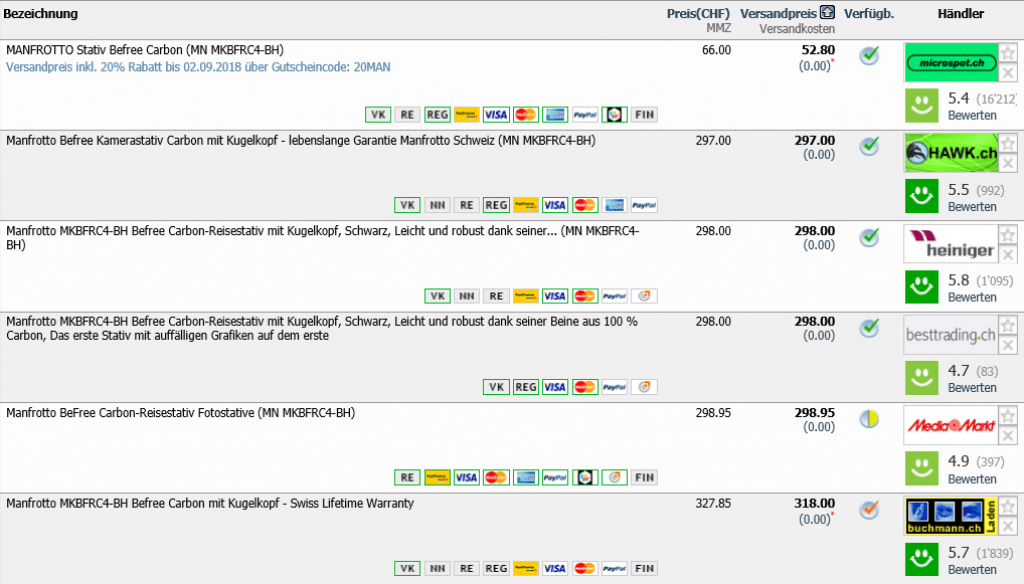Viewport: 1024px width, 584px height.
Task: Click MasterCard icon in besttrading.ch row
Action: point(584,387)
